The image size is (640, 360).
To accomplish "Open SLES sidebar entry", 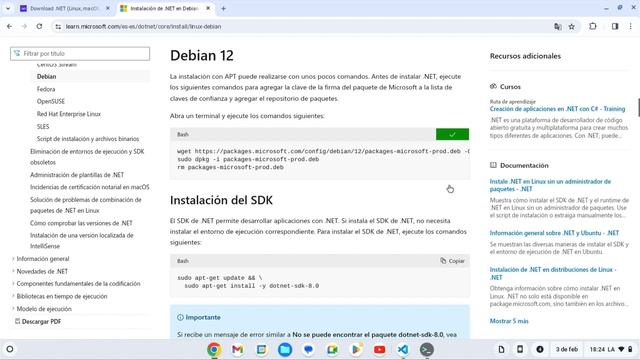I will click(43, 127).
